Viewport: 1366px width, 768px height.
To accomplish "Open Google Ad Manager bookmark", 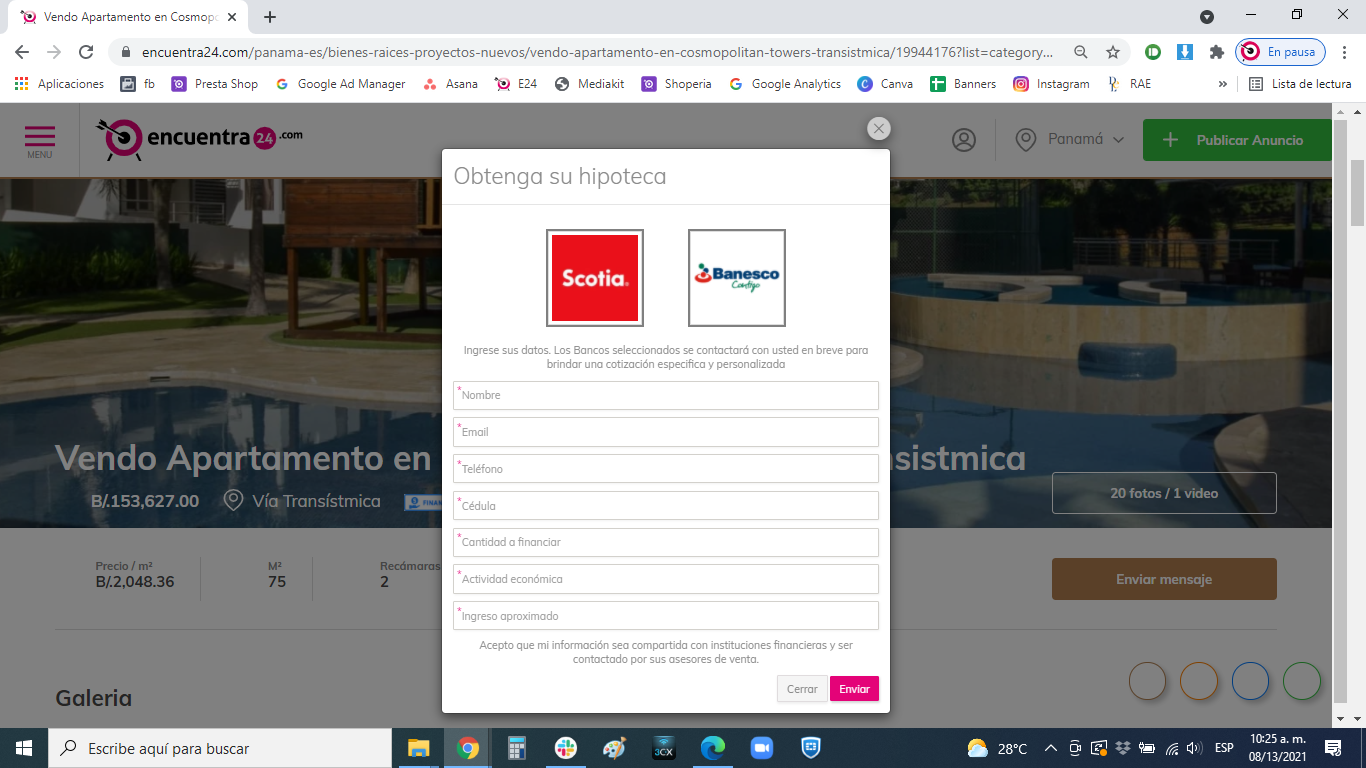I will click(341, 84).
